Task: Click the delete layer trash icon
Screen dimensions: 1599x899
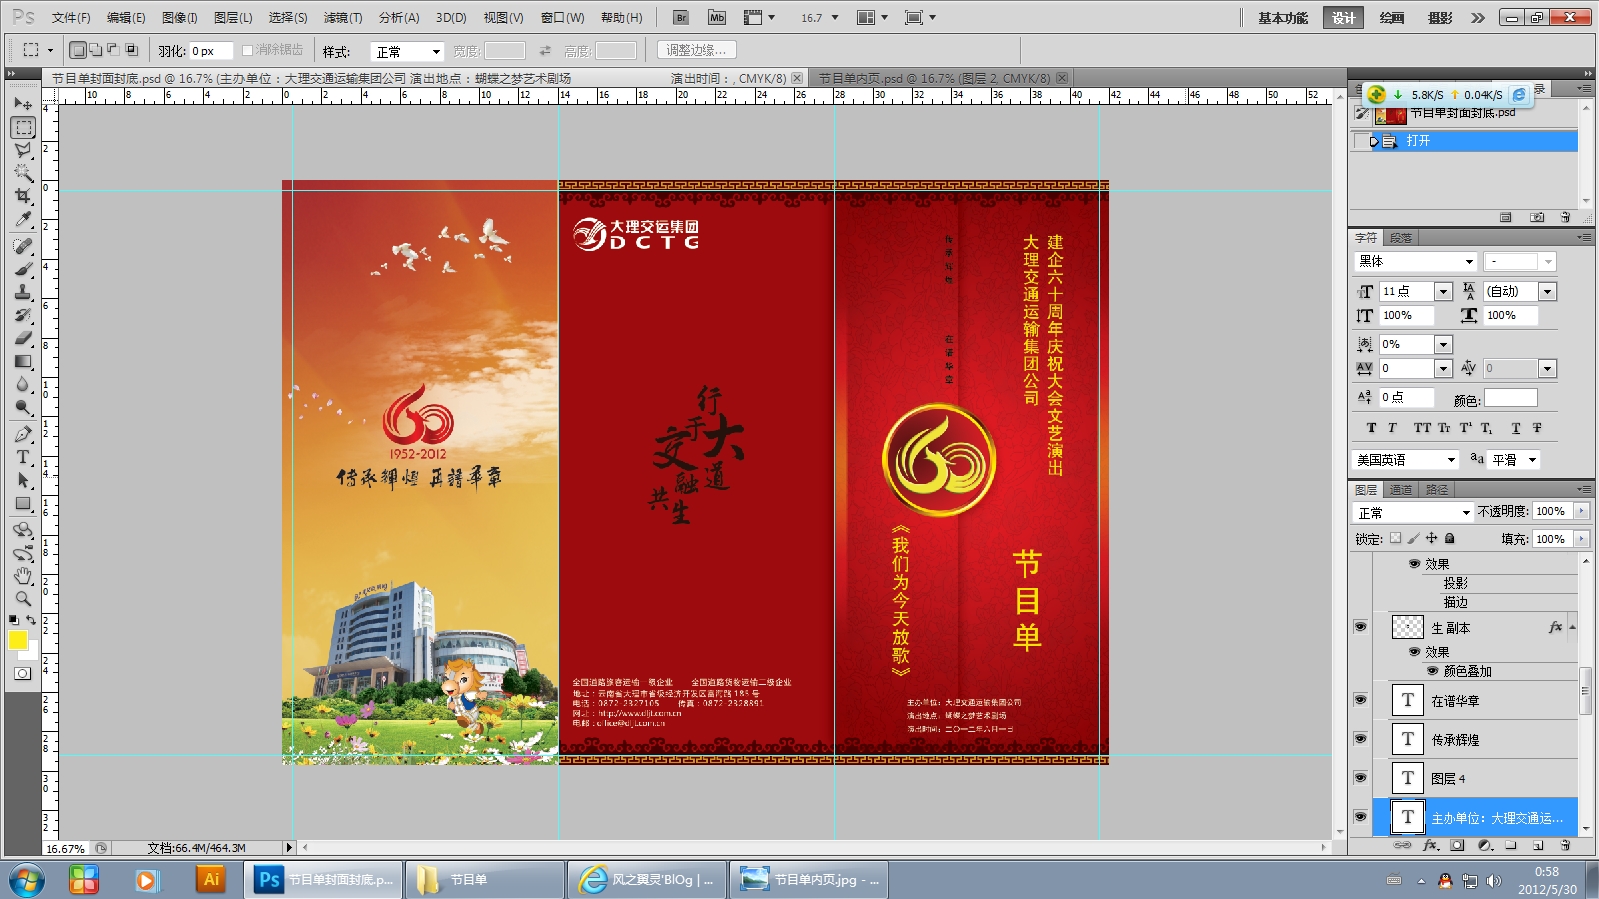Action: pos(1565,845)
